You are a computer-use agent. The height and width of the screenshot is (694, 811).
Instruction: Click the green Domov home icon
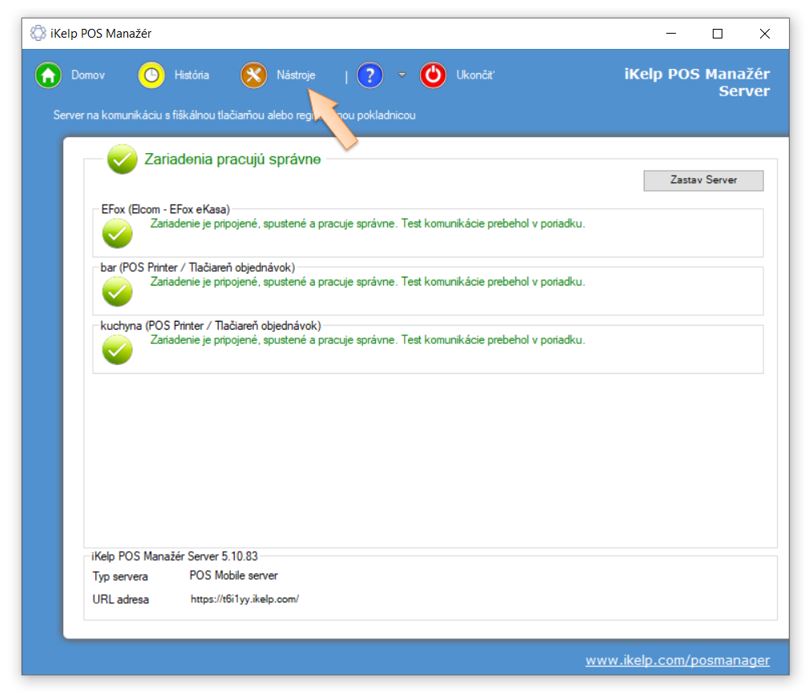pyautogui.click(x=48, y=76)
